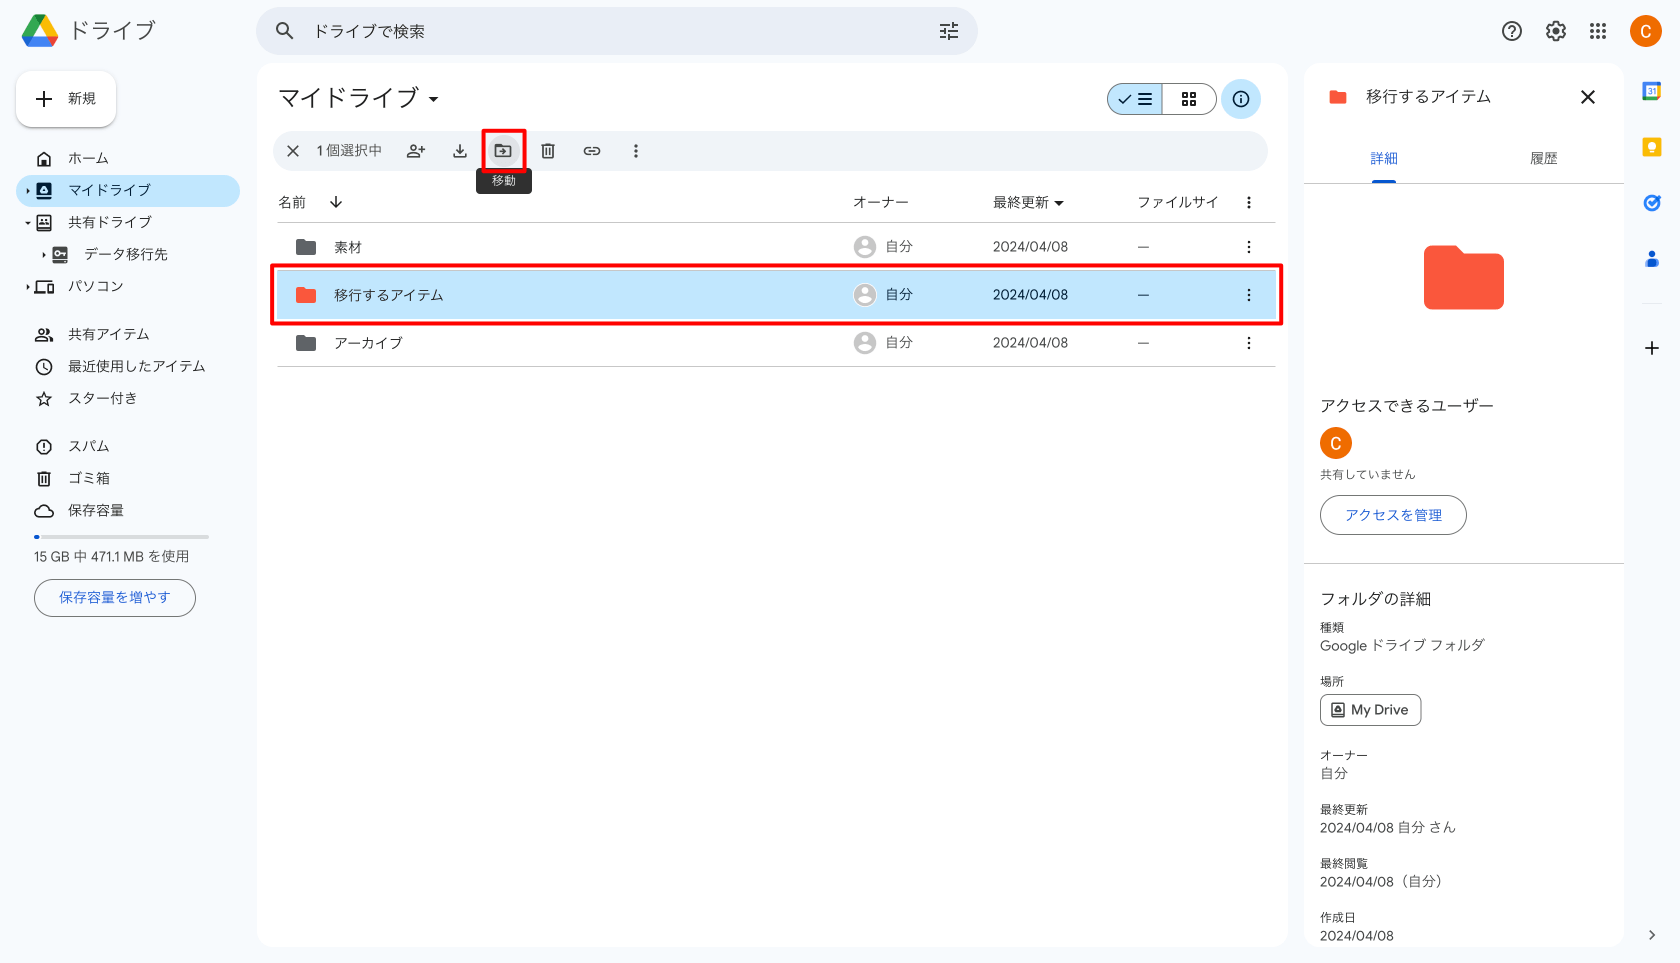Open Google Tasks side panel icon

click(x=1652, y=203)
